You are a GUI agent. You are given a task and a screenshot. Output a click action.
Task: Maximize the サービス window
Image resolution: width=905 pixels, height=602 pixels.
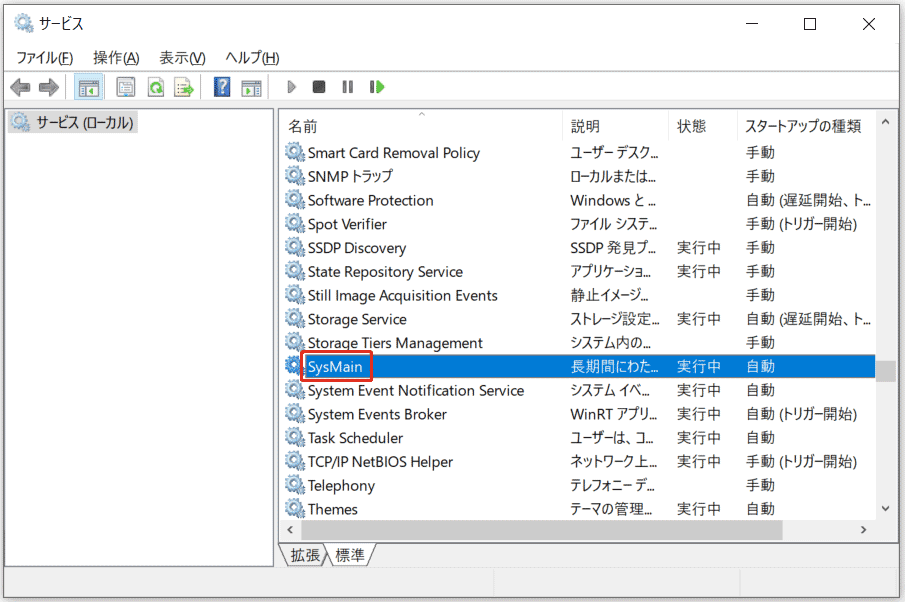(x=810, y=24)
